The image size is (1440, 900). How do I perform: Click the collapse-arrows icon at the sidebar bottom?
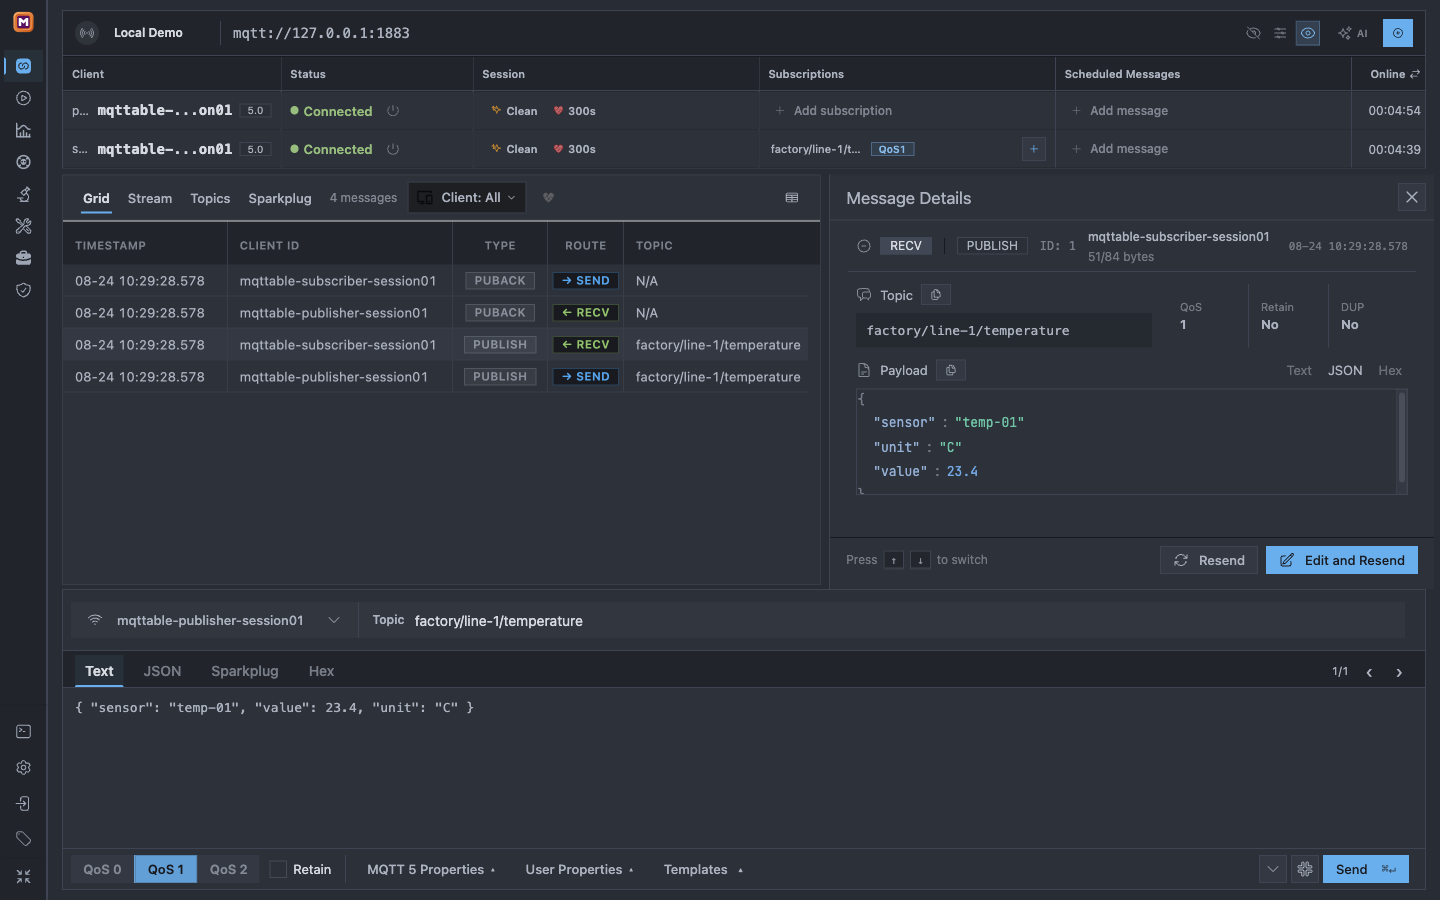click(x=23, y=876)
